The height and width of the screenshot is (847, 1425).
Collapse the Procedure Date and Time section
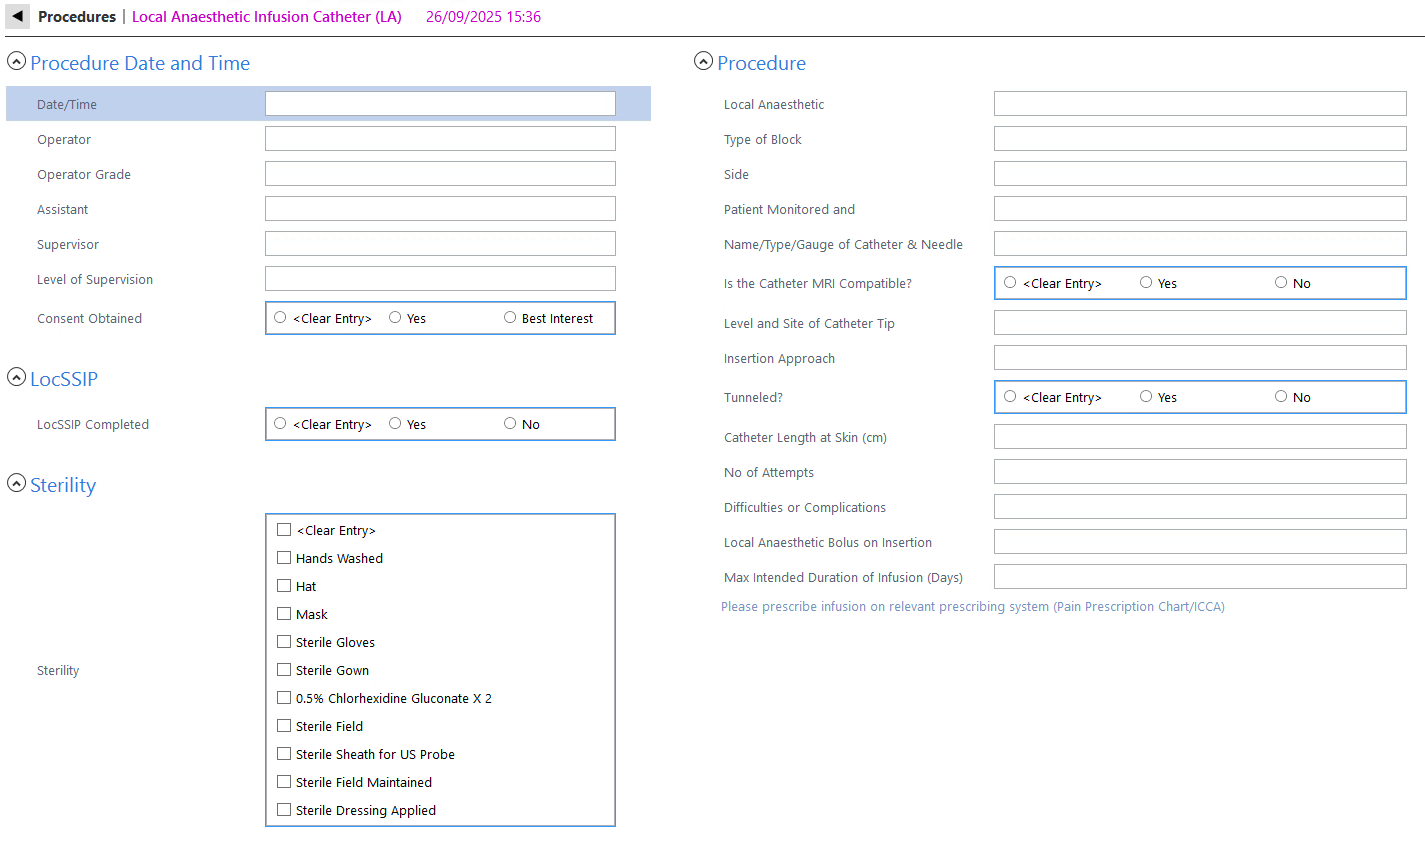click(16, 62)
